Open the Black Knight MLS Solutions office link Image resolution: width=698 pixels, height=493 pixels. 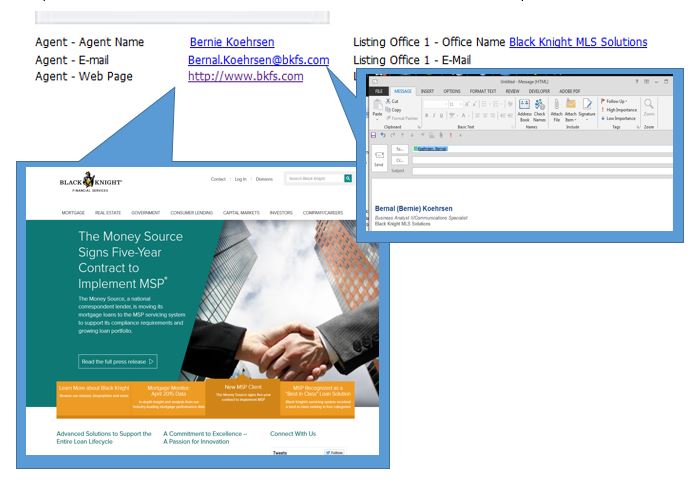click(578, 42)
